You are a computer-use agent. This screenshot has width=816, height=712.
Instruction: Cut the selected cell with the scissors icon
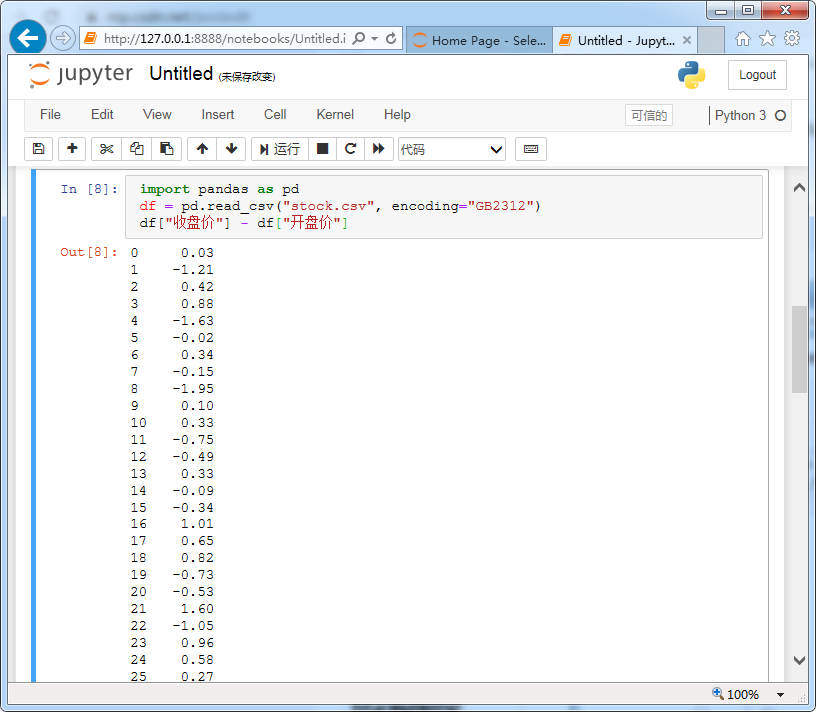coord(106,149)
